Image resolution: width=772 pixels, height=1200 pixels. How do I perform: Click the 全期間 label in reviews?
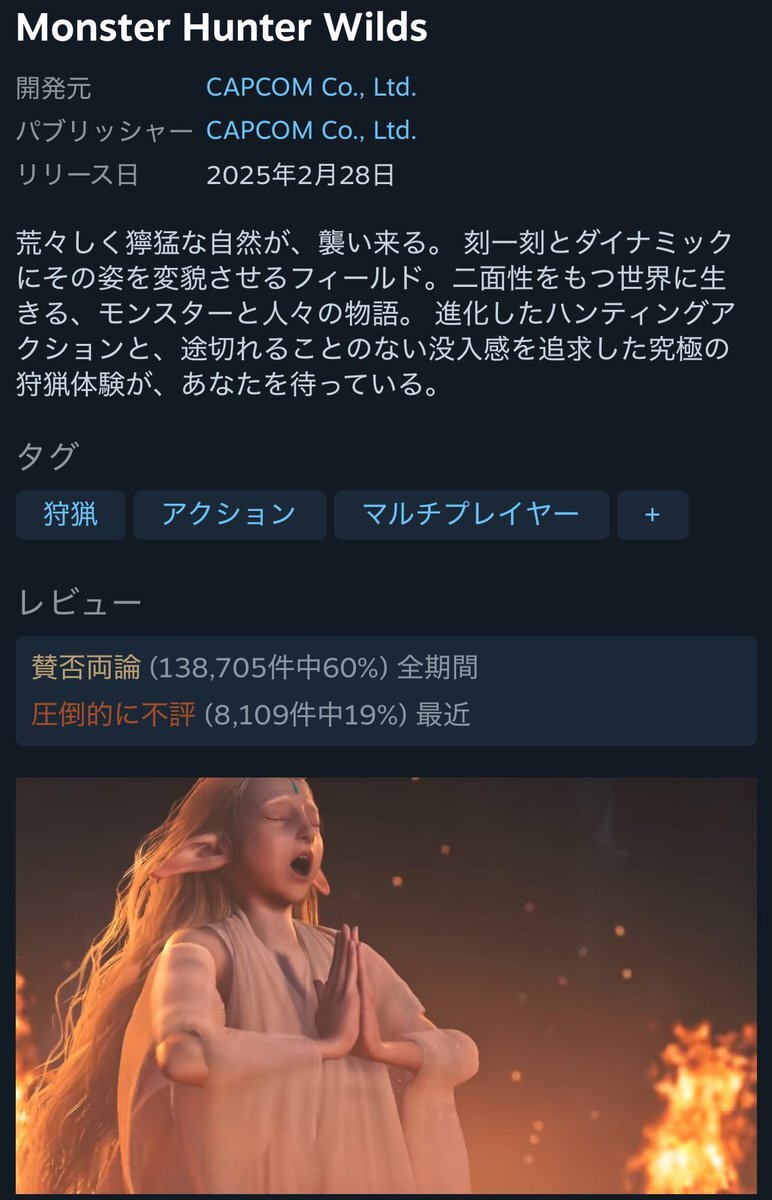pos(437,667)
